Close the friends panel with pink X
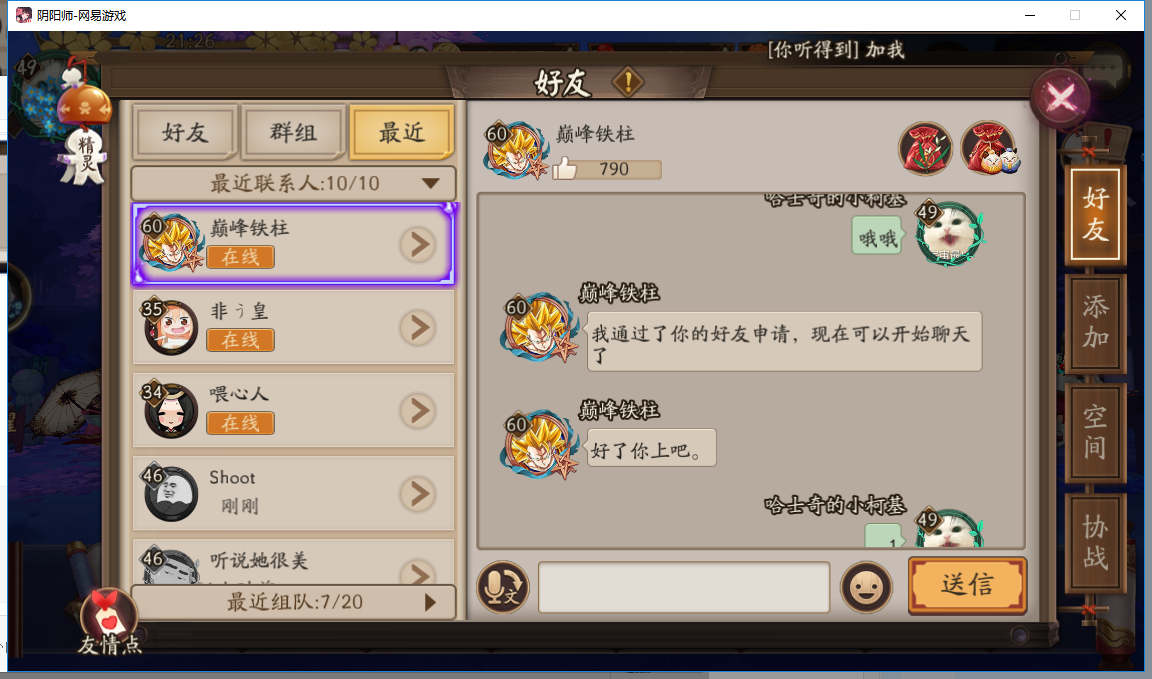Screen dimensions: 1152x679 point(1060,97)
